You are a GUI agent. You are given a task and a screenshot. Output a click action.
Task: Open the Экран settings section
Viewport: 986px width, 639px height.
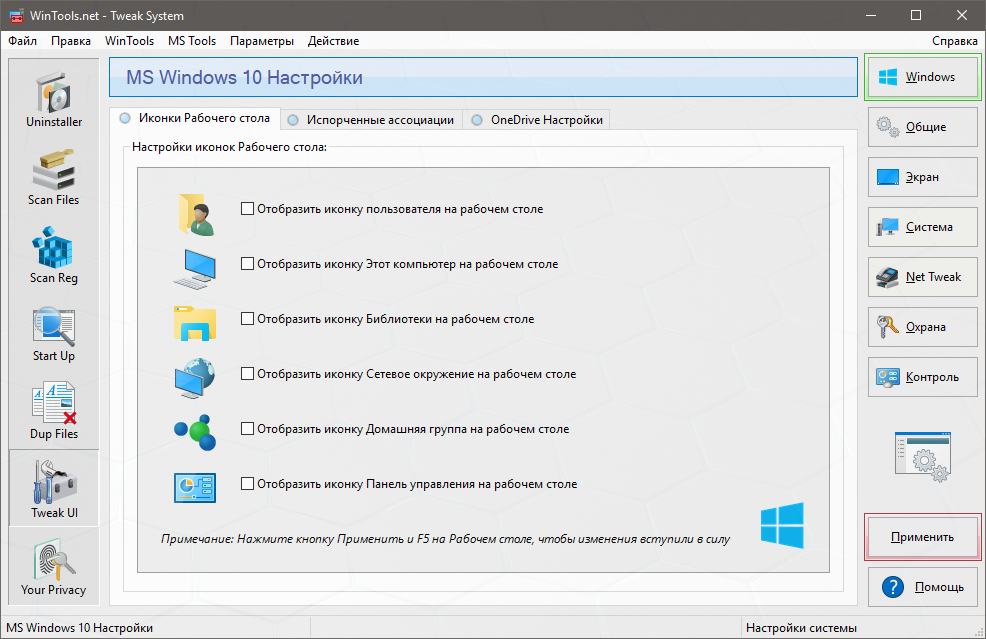coord(922,177)
